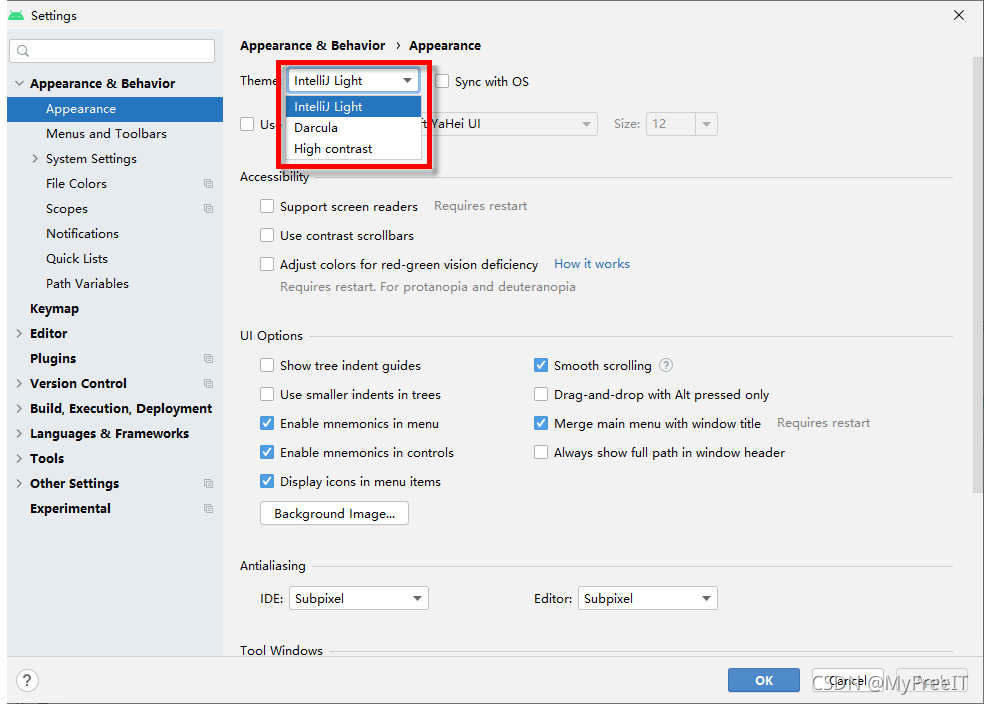
Task: Enable Use contrast scrollbars
Action: point(267,235)
